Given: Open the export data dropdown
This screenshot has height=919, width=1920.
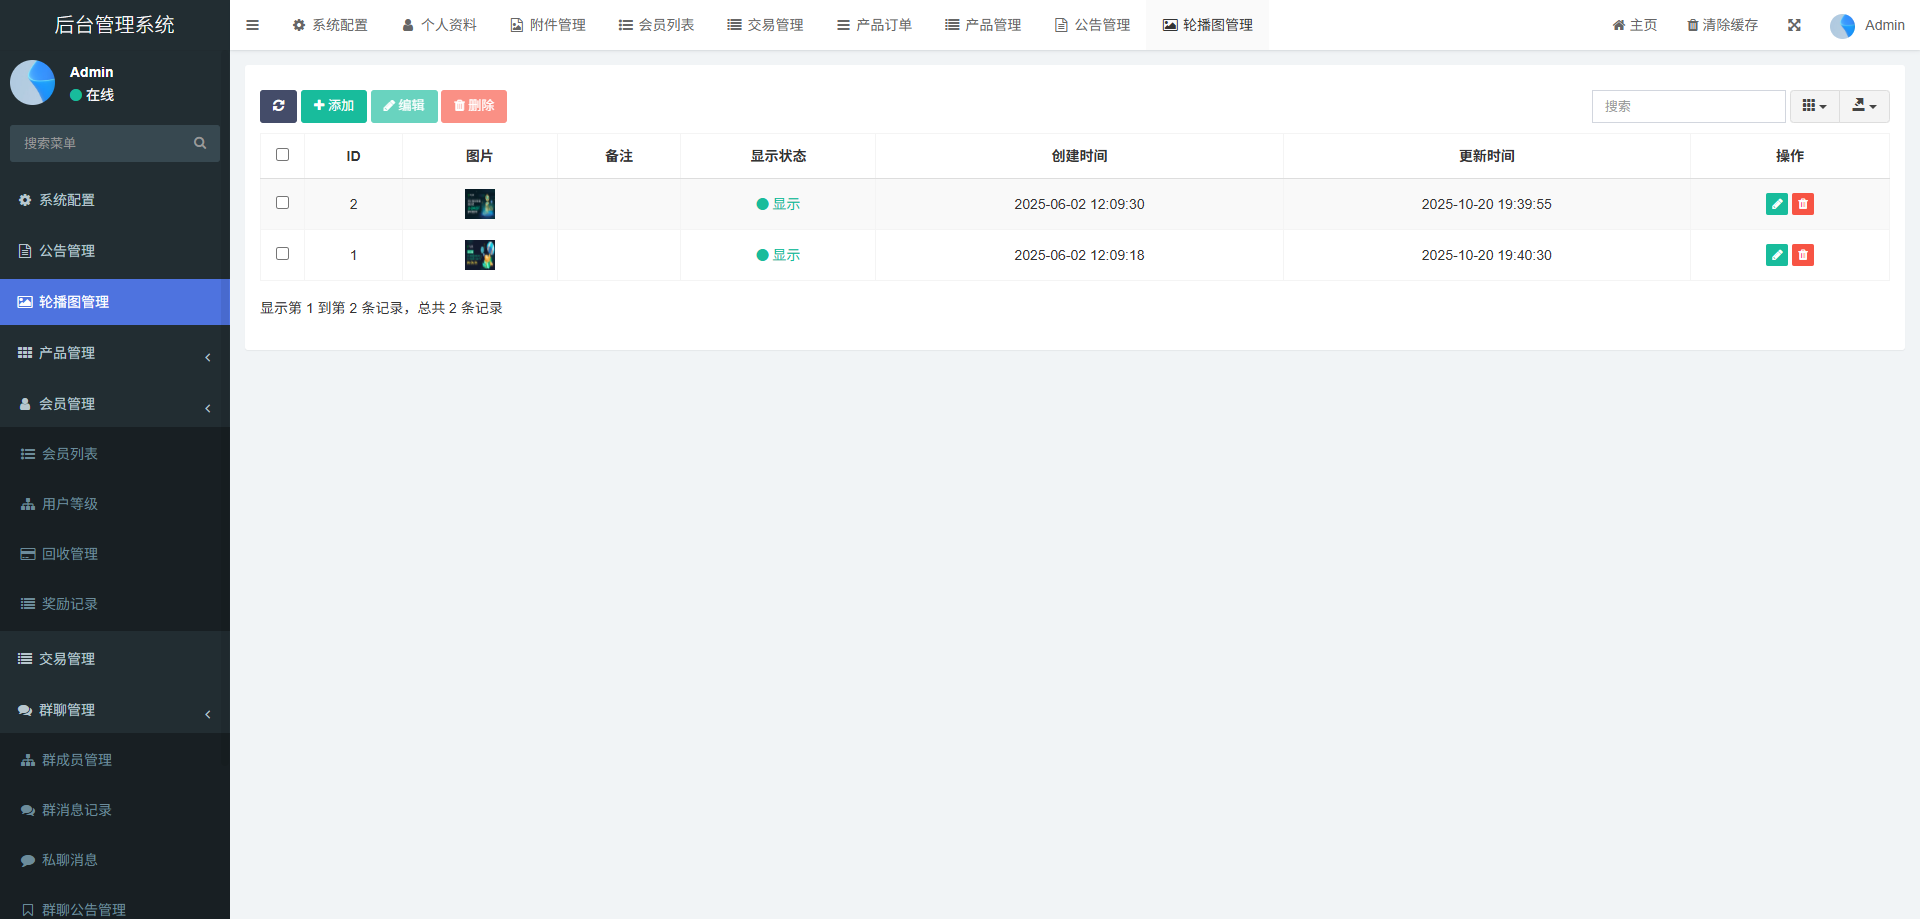Looking at the screenshot, I should click(x=1864, y=106).
